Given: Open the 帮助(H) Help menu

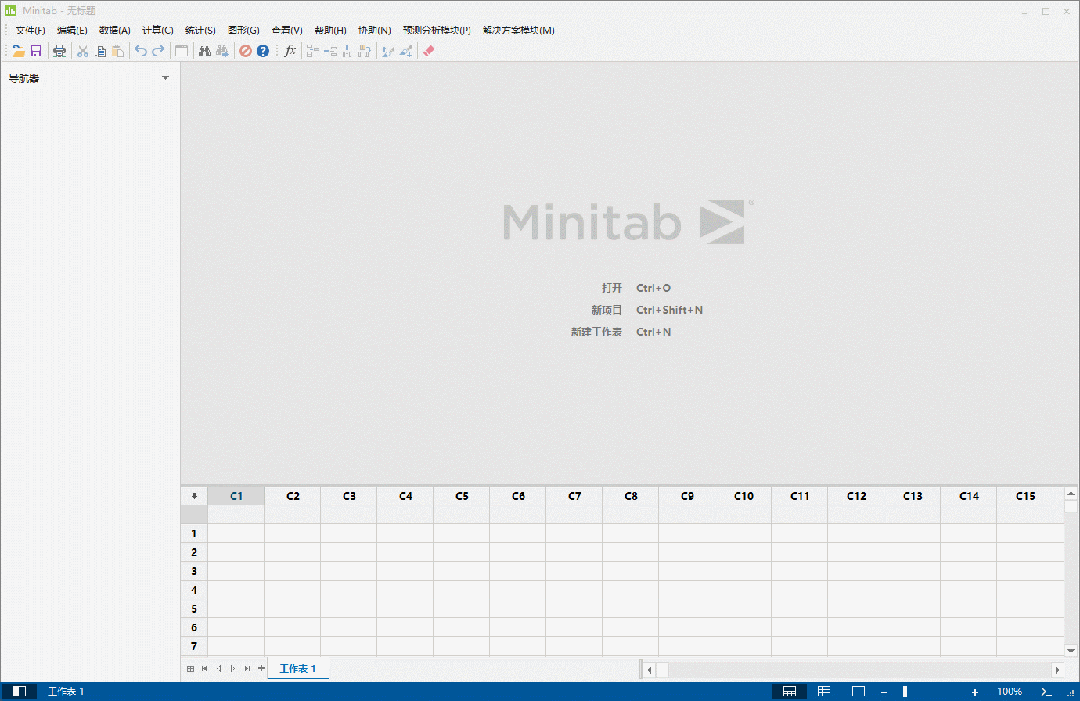Looking at the screenshot, I should point(331,30).
